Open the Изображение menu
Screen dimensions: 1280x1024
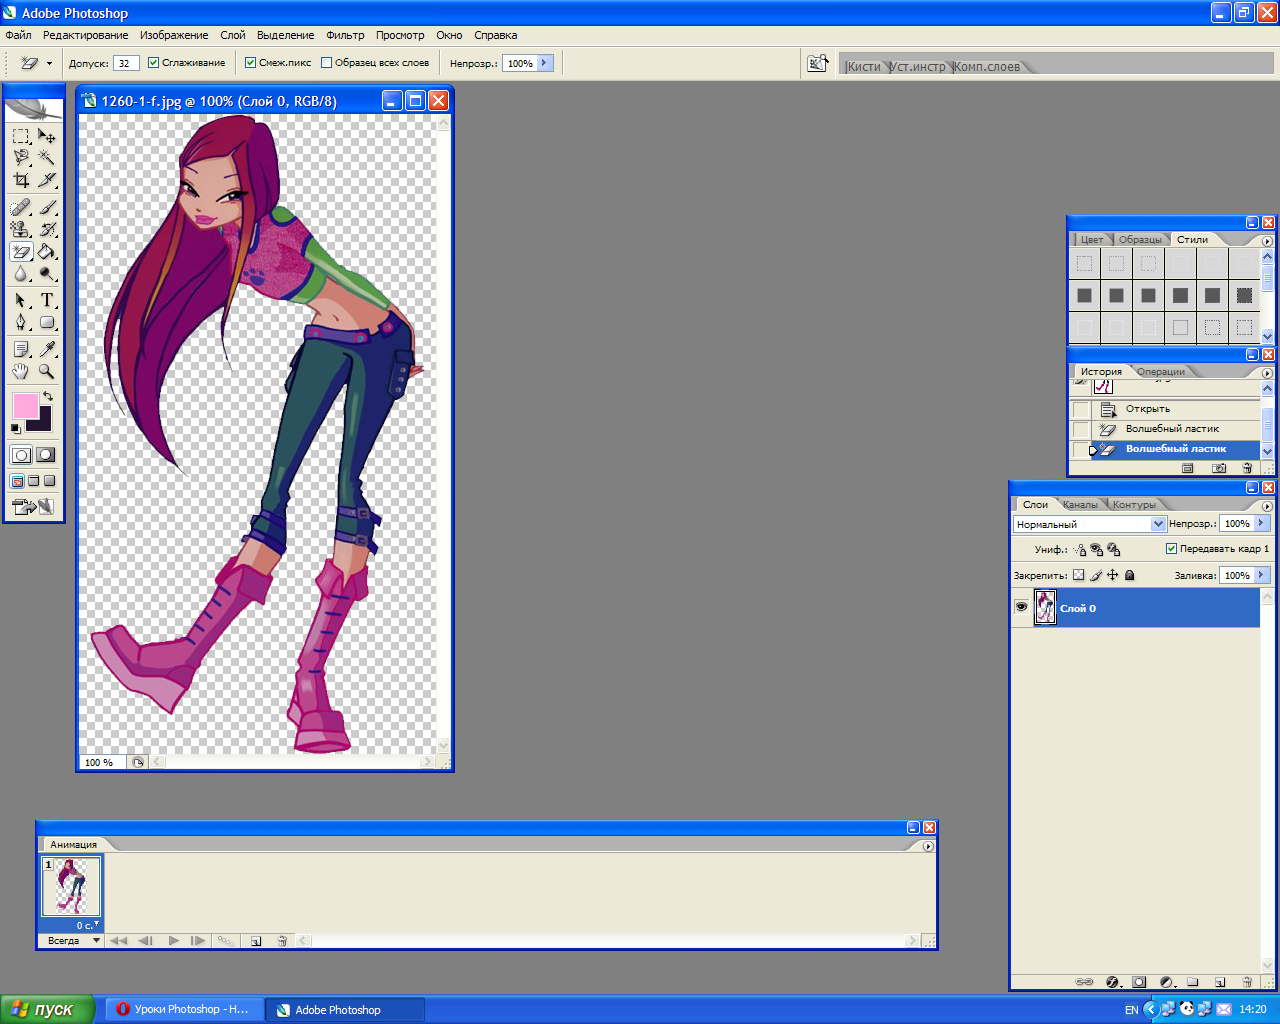(174, 35)
